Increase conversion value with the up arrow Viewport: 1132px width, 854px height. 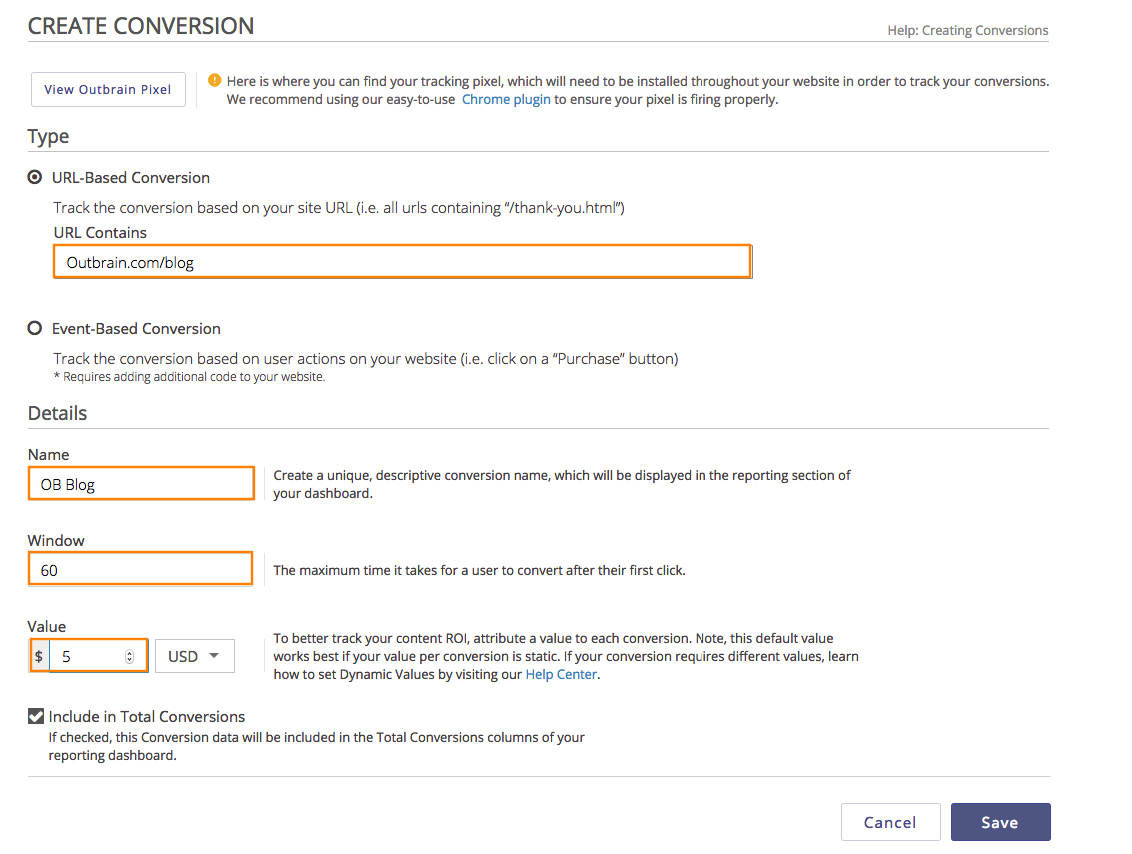tap(129, 652)
